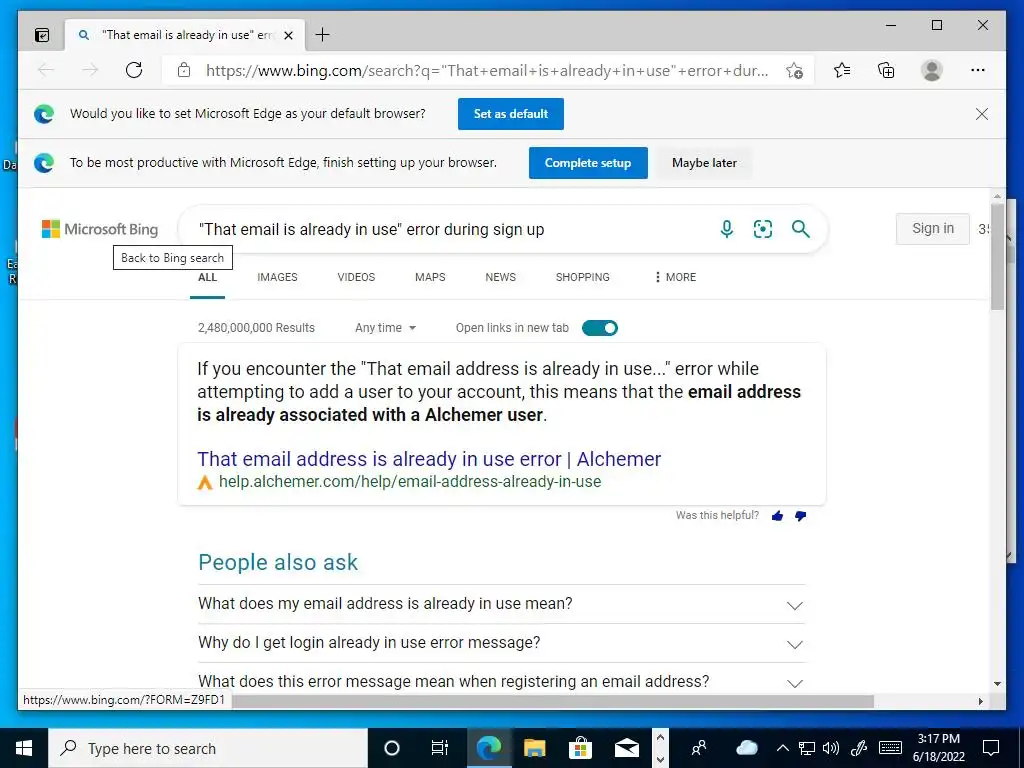Click the vertical page scrollbar thumb

pos(997,256)
